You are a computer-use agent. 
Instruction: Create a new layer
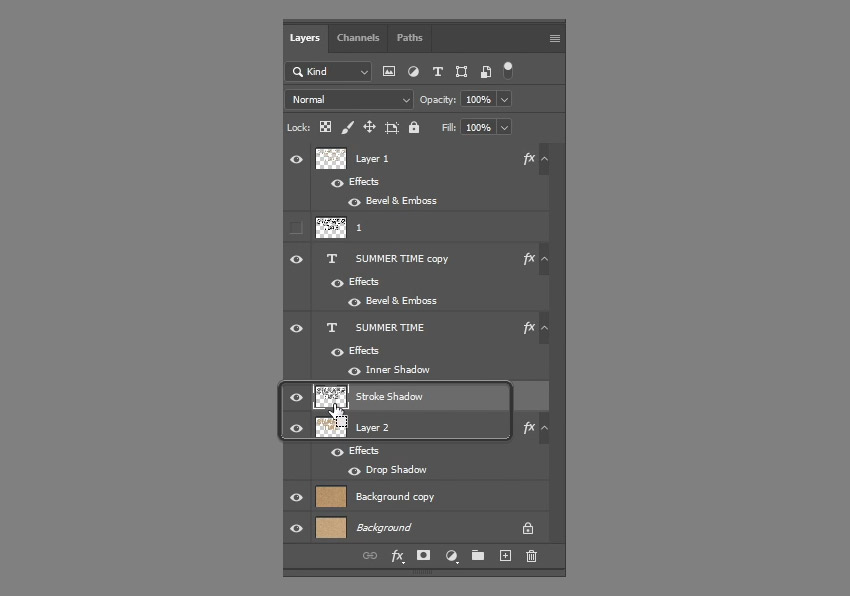505,555
